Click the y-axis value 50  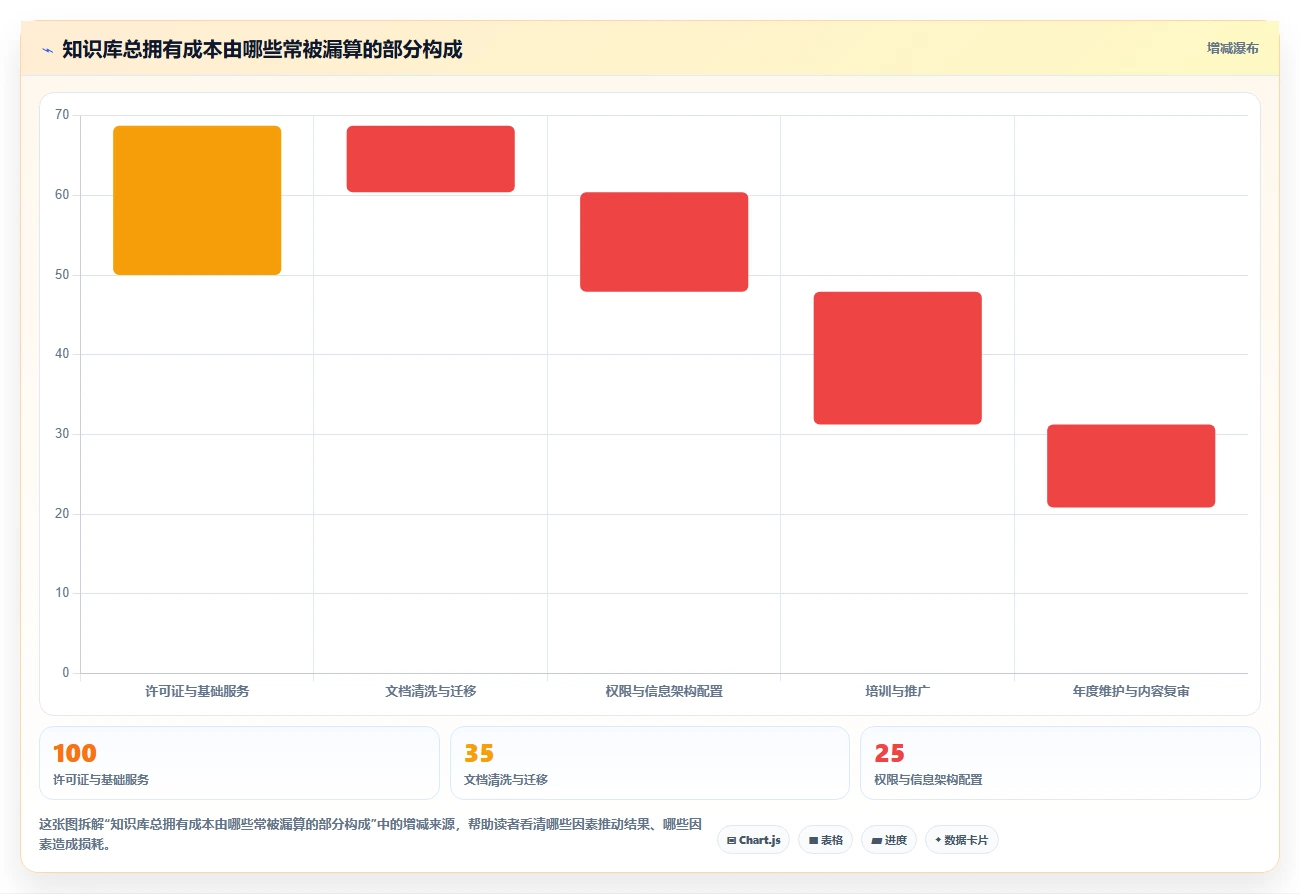coord(62,274)
